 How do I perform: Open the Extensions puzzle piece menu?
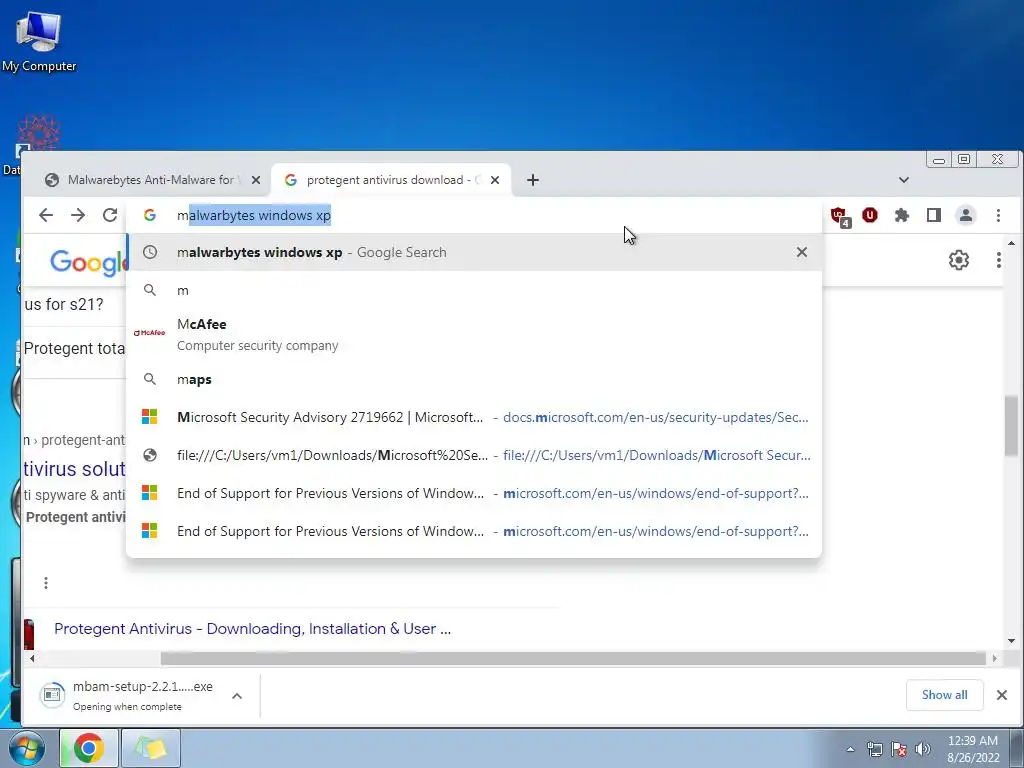[x=902, y=215]
